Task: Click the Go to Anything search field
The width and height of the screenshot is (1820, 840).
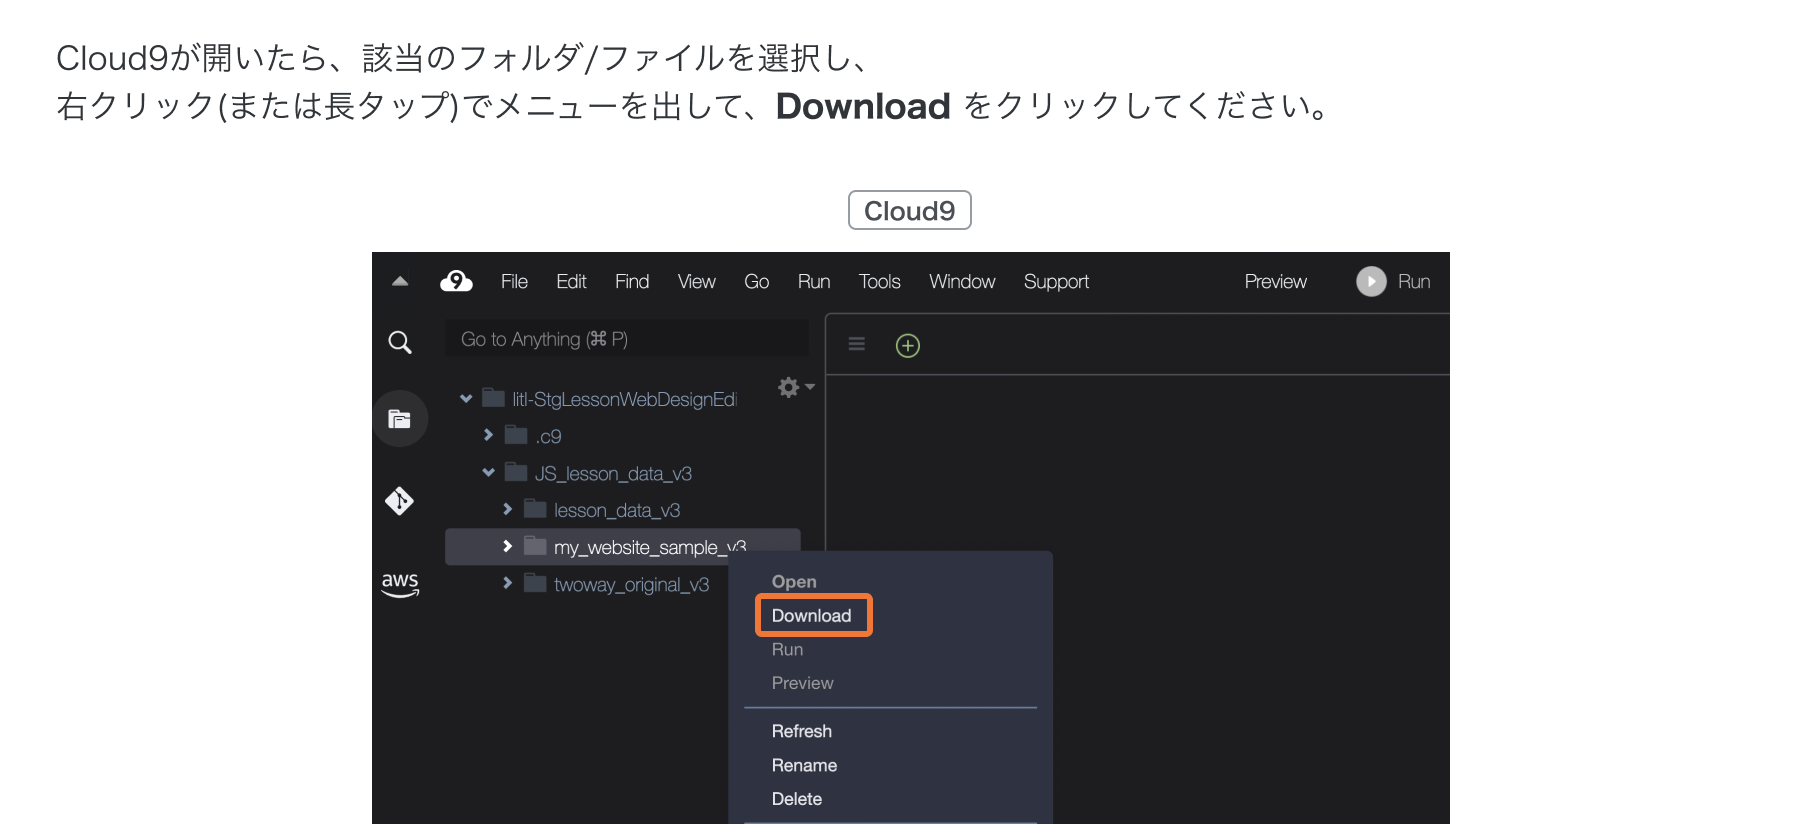Action: [627, 340]
